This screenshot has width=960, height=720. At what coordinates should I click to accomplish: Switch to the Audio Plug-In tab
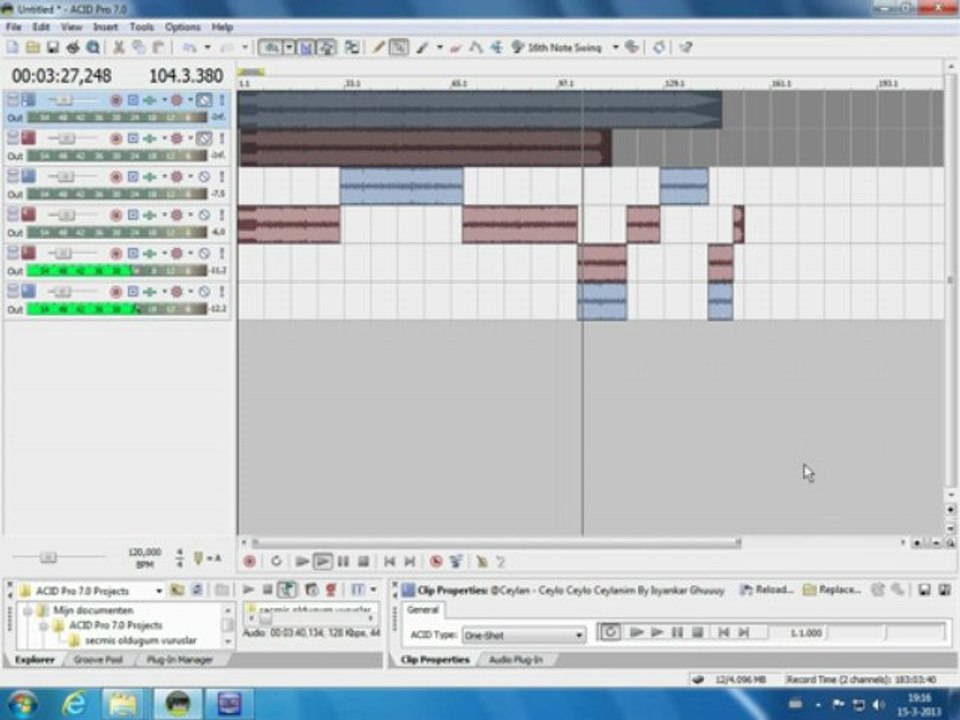pyautogui.click(x=516, y=660)
